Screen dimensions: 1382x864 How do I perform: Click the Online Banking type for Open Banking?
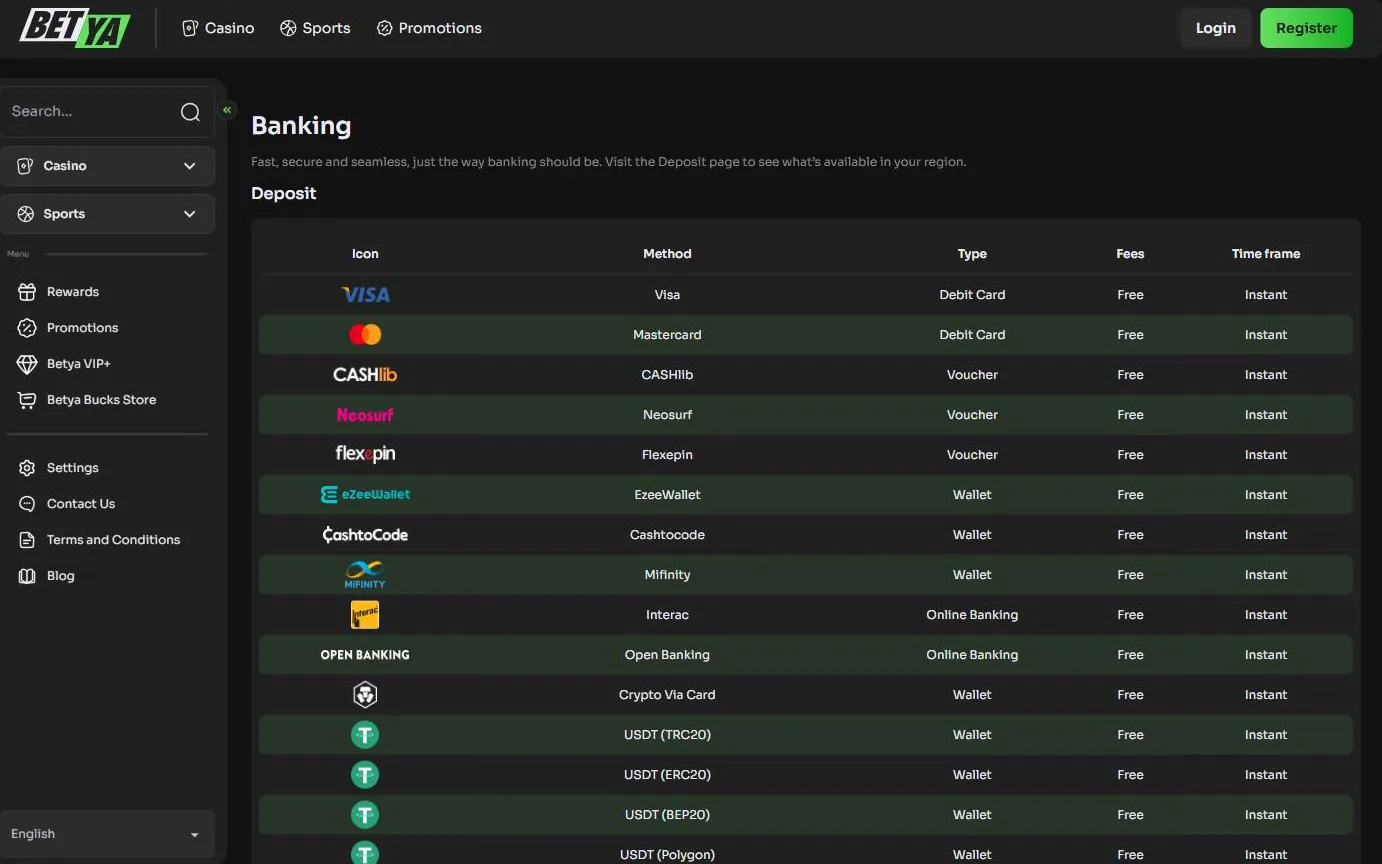click(x=972, y=655)
